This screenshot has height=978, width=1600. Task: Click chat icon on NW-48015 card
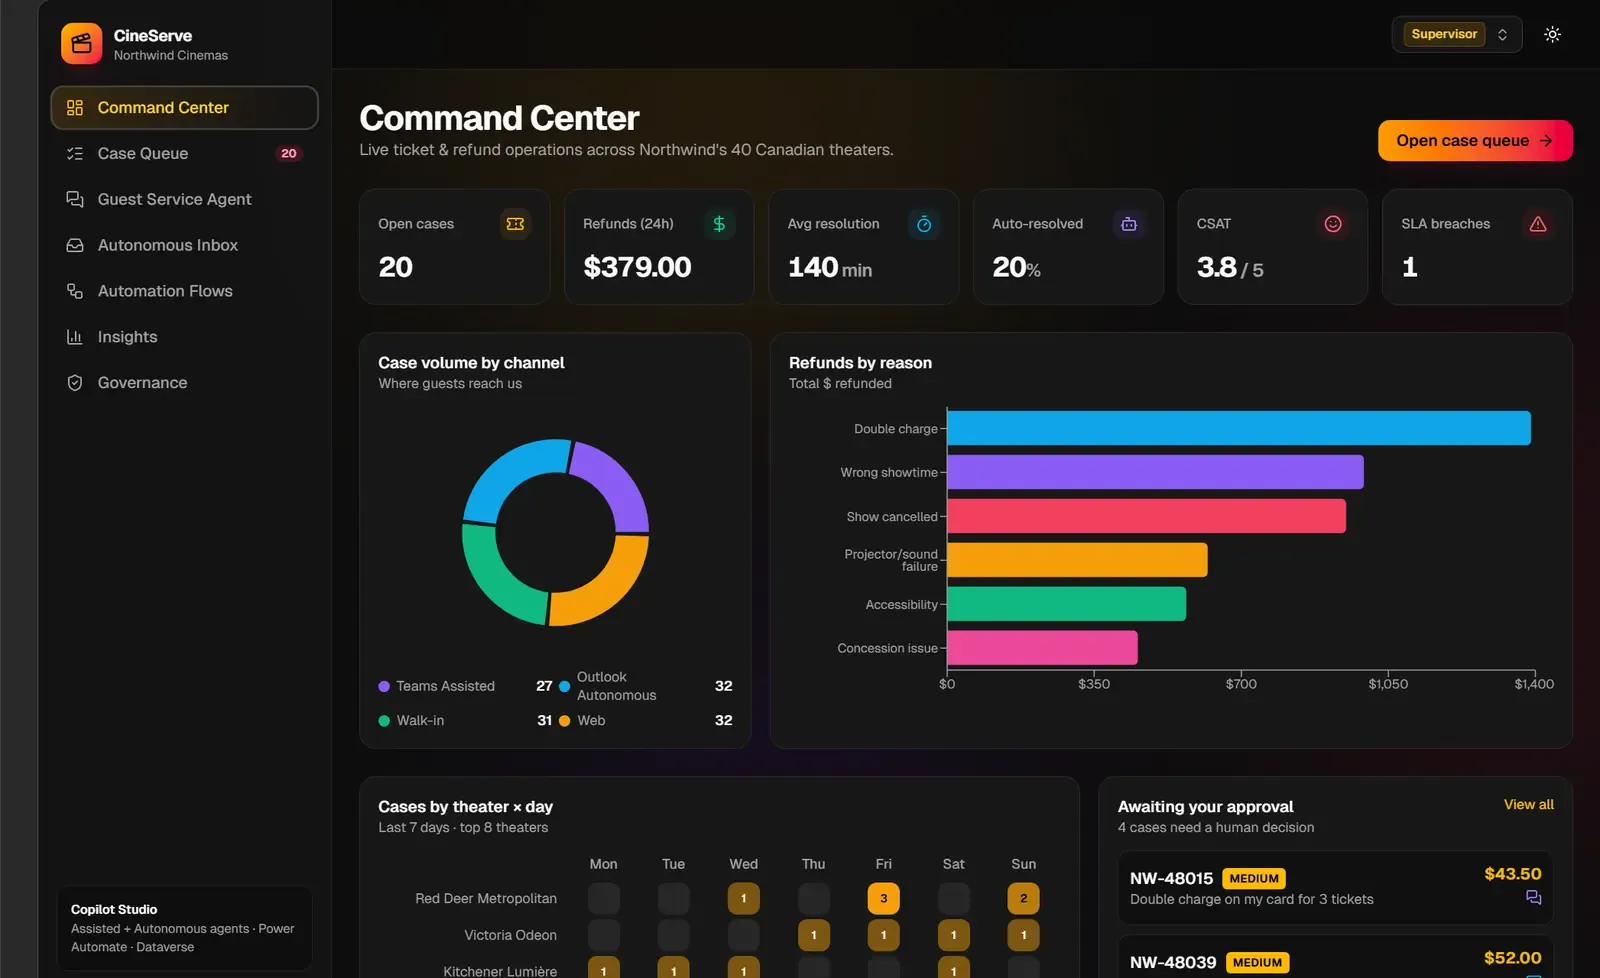[x=1533, y=898]
